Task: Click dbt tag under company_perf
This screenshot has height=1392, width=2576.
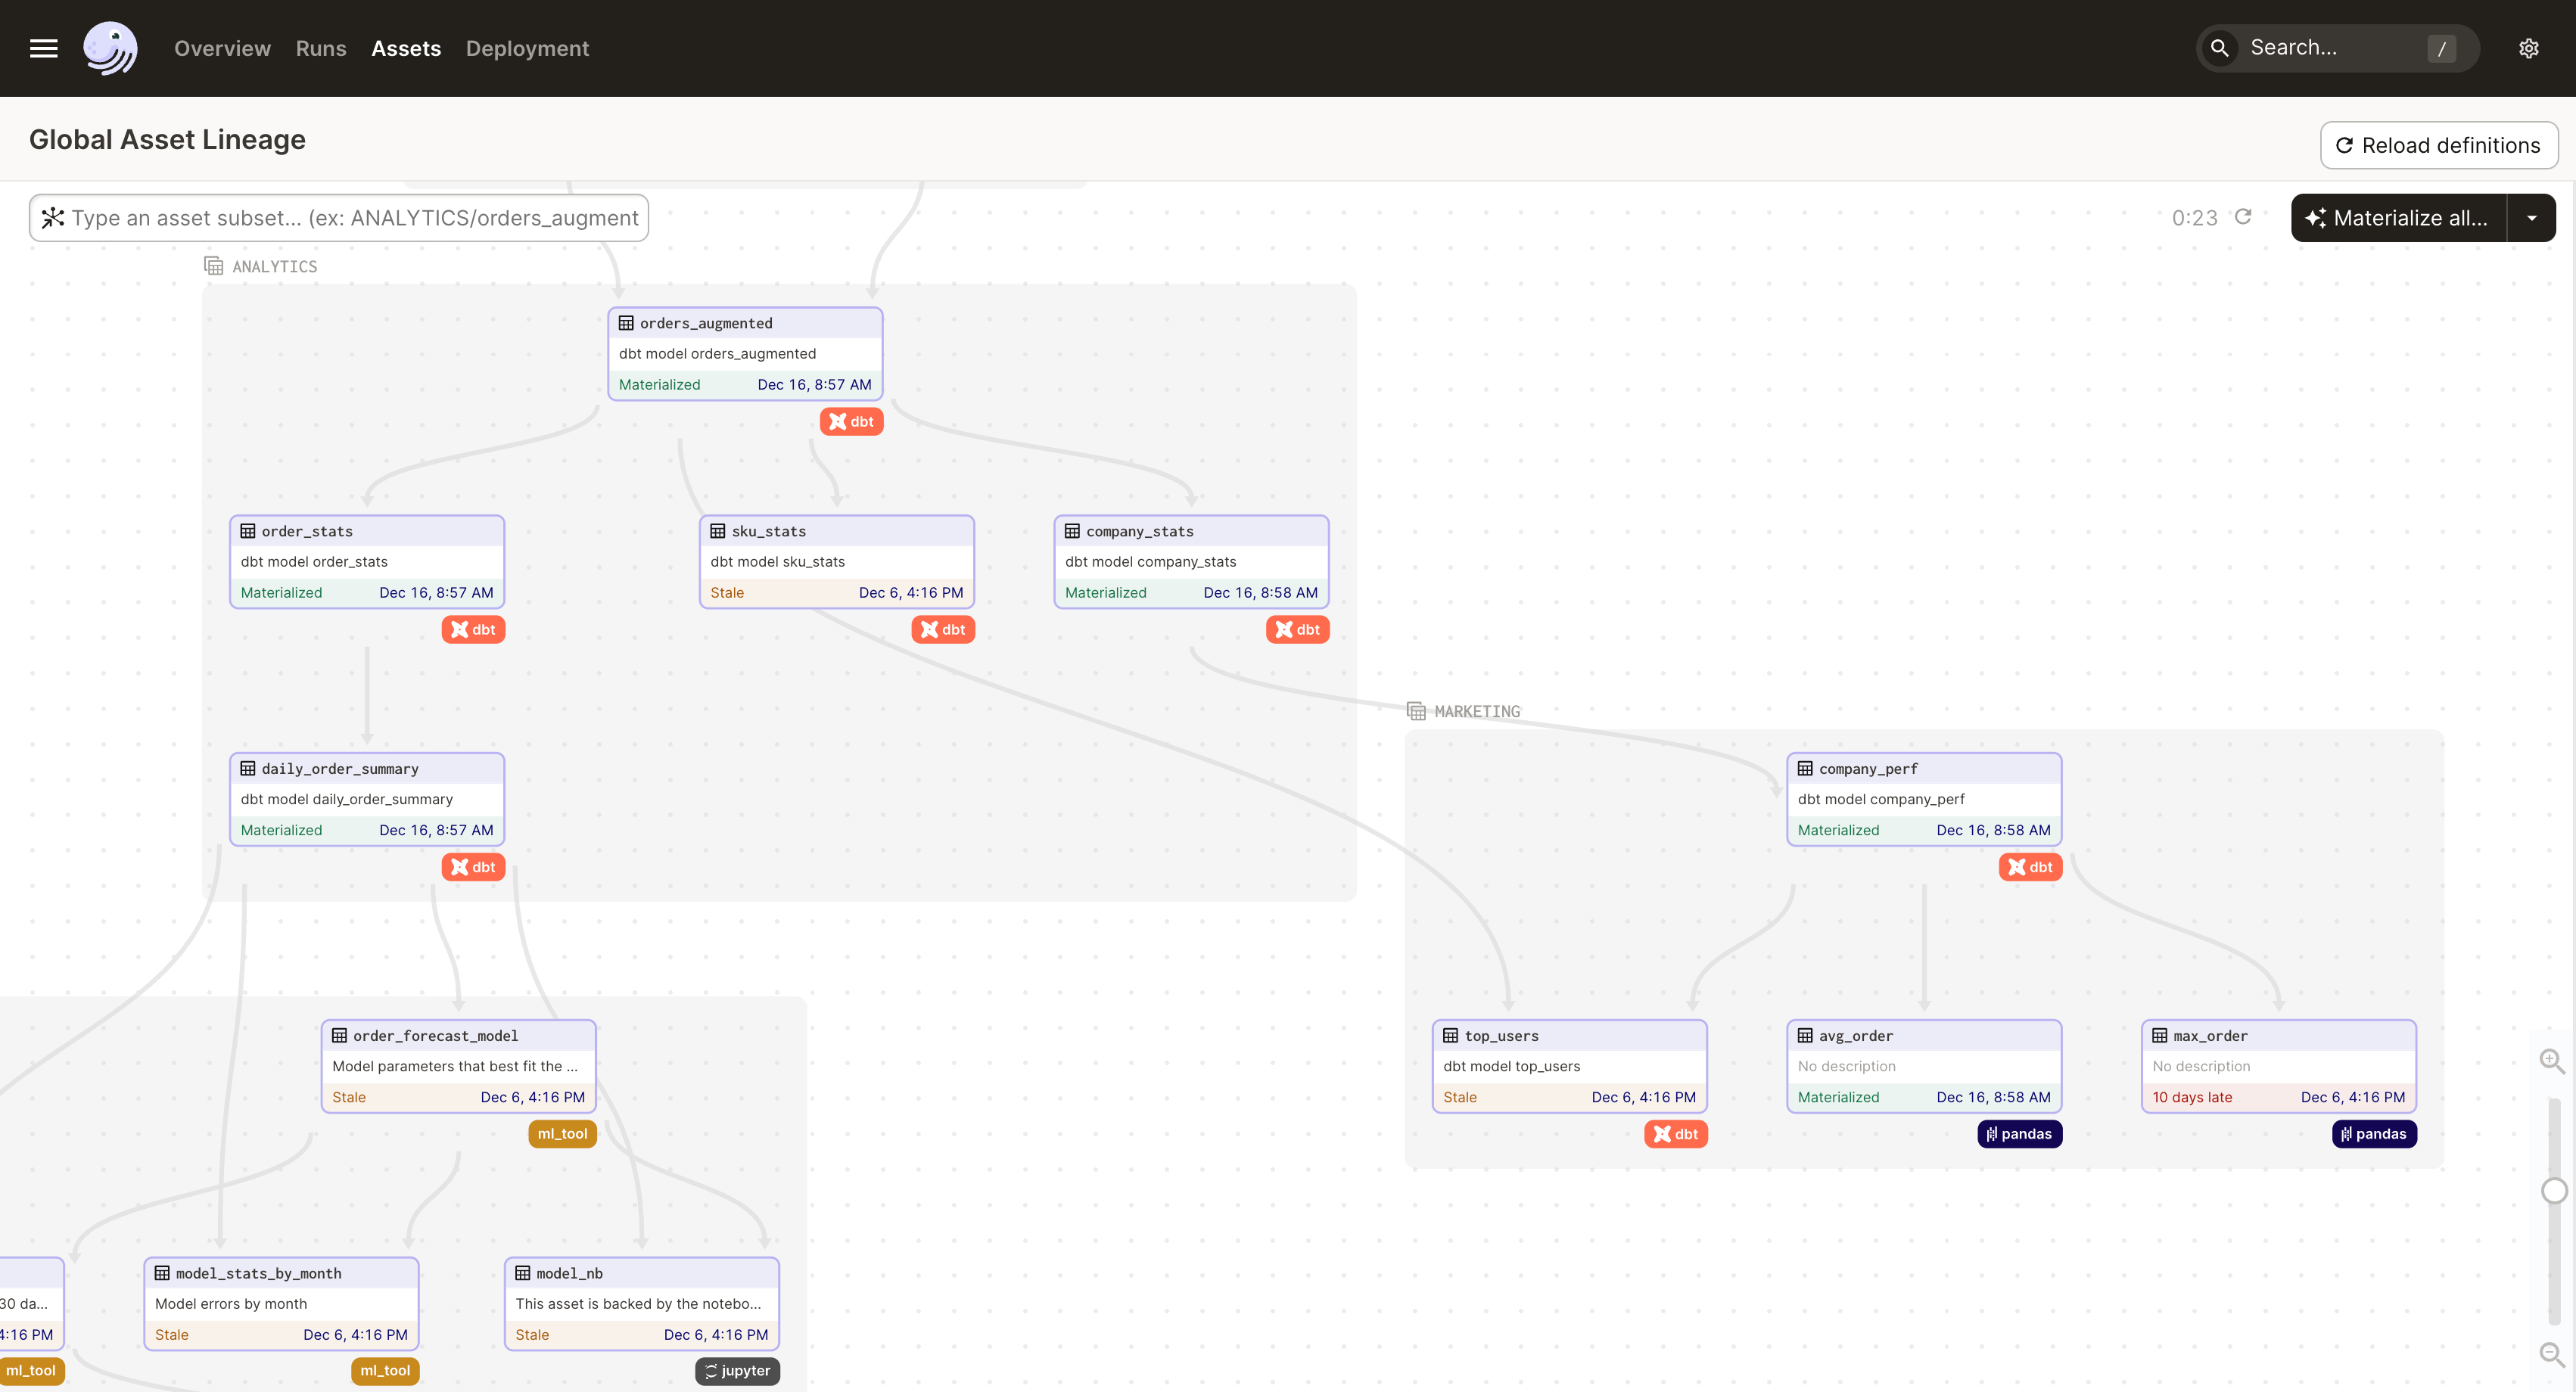Action: [x=2030, y=867]
